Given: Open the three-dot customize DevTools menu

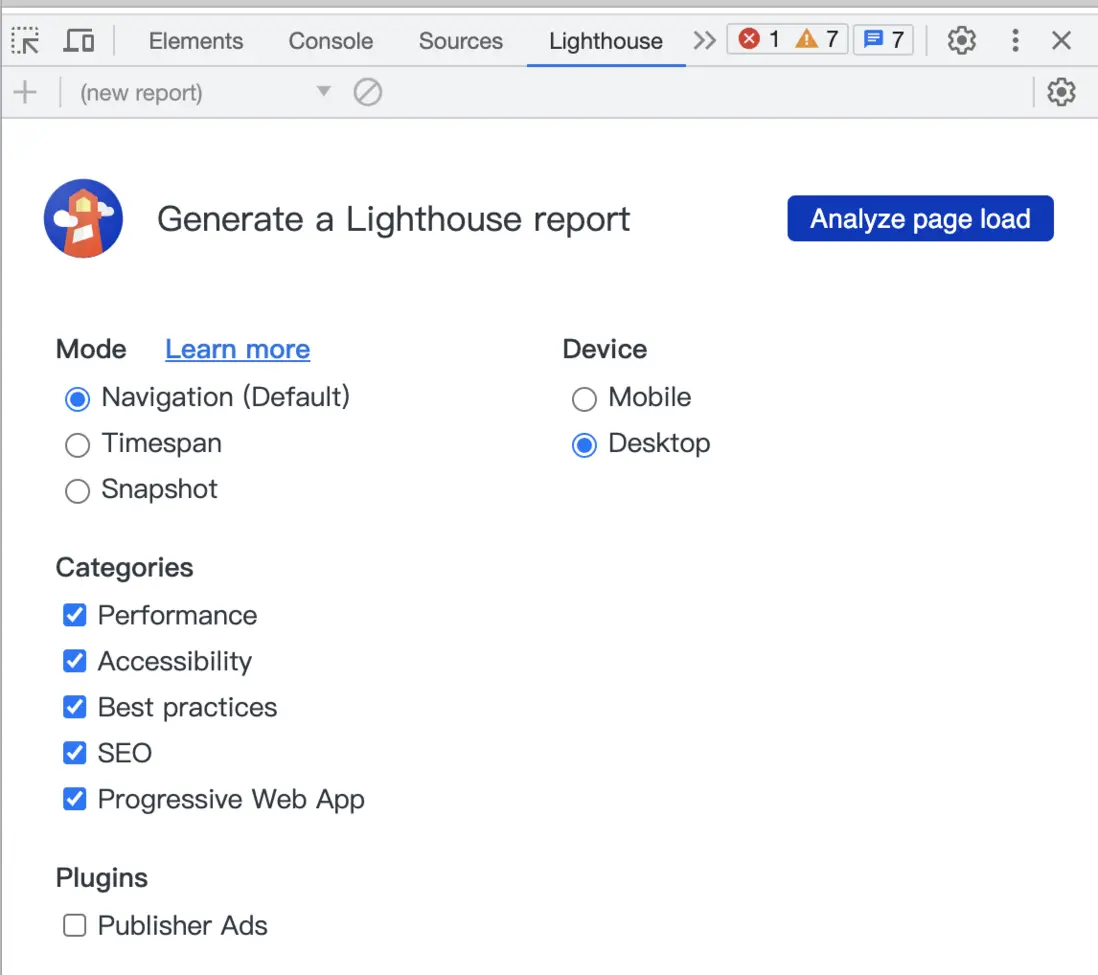Looking at the screenshot, I should pyautogui.click(x=1015, y=40).
